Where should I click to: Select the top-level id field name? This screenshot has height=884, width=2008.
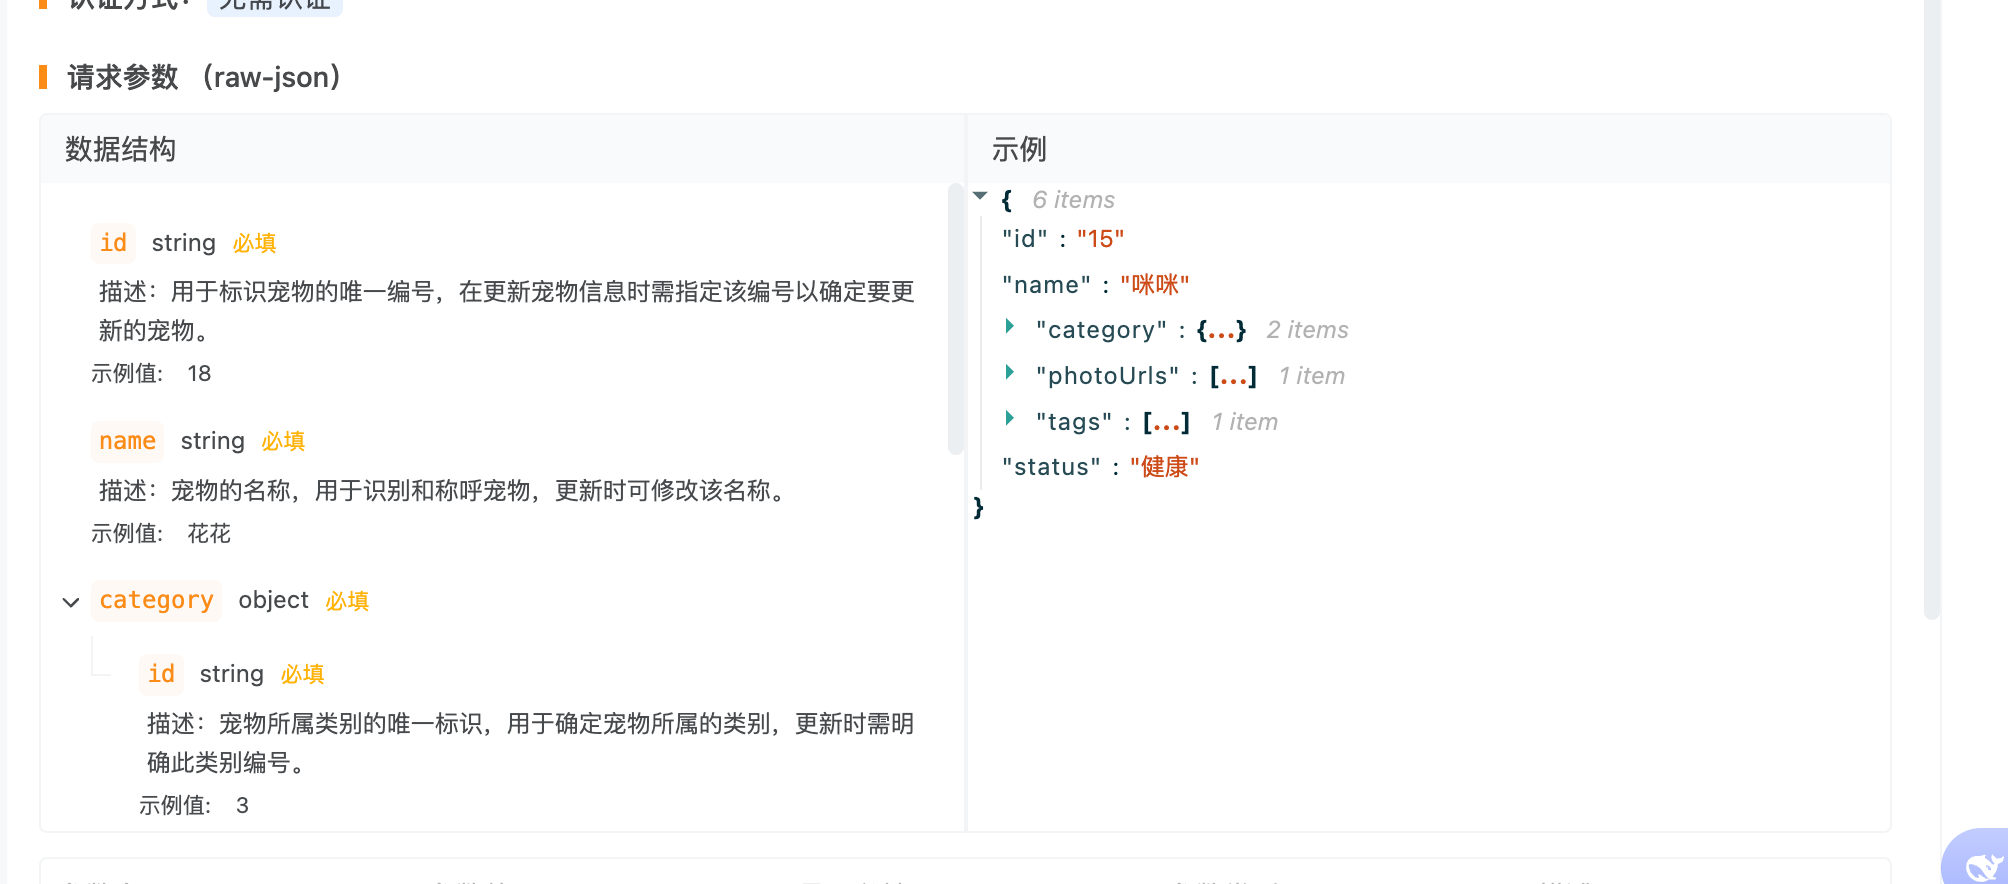[x=113, y=243]
